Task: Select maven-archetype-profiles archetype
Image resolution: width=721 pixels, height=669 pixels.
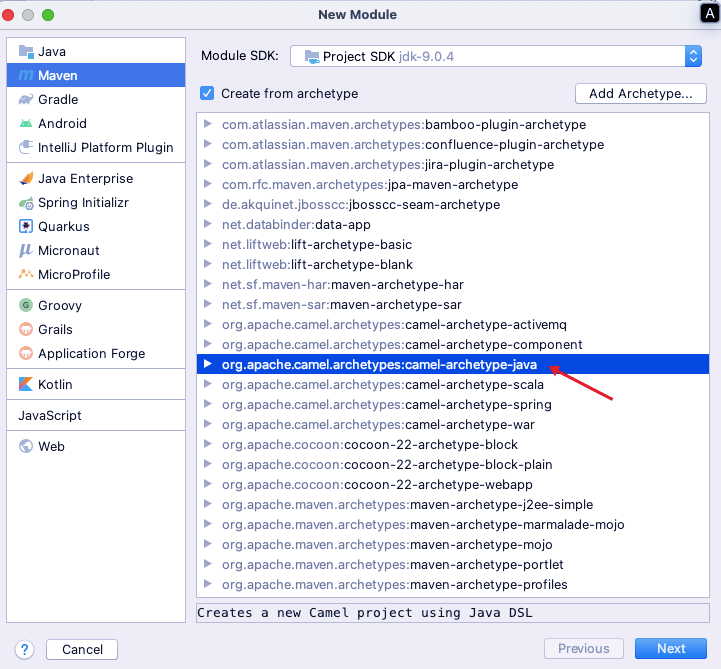Action: tap(453, 584)
